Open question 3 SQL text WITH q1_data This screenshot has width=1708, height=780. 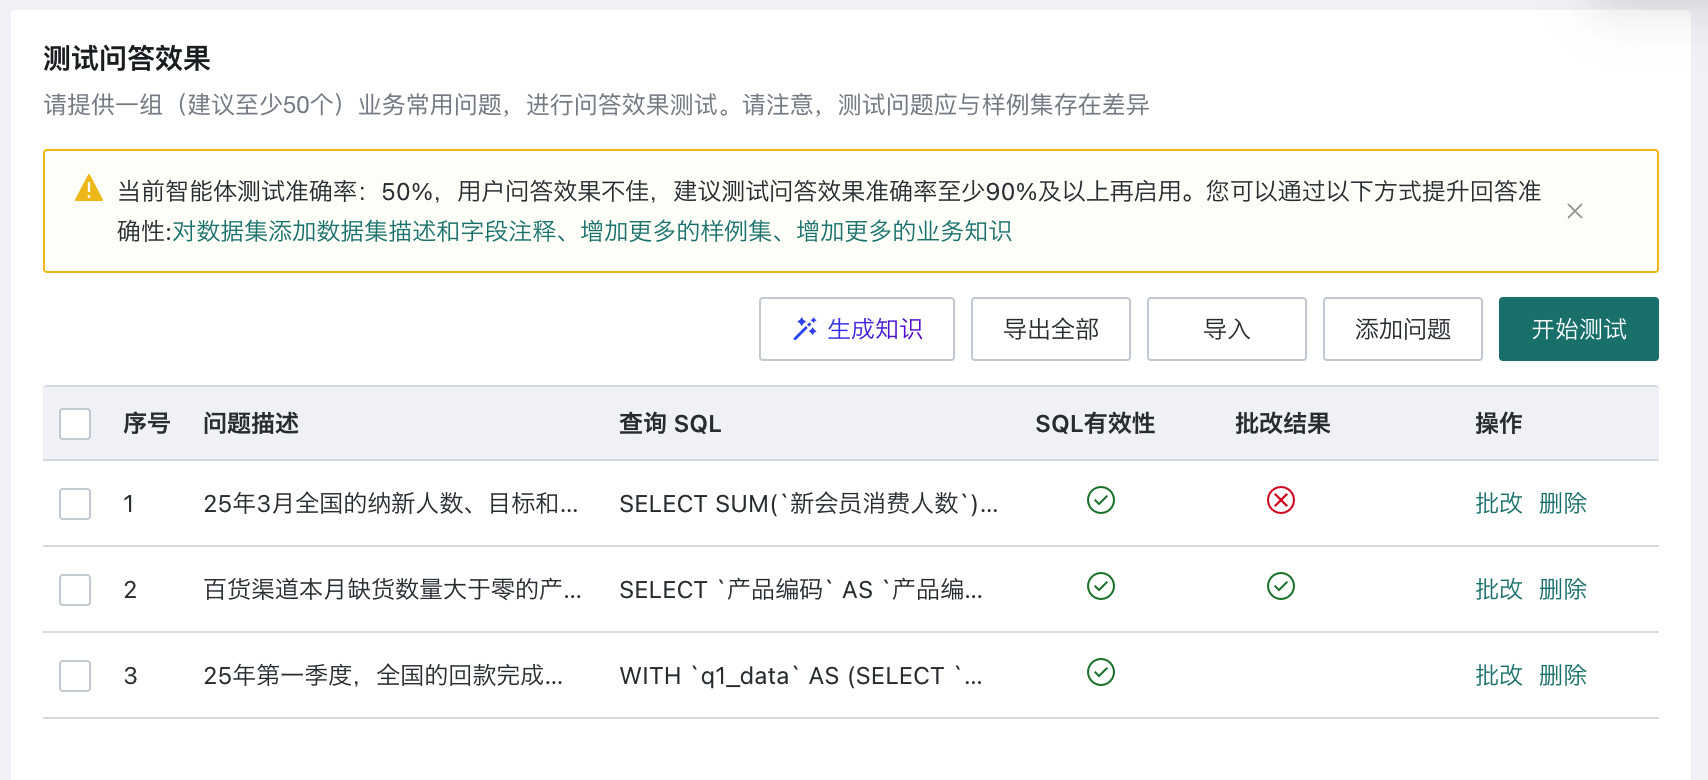pyautogui.click(x=801, y=676)
